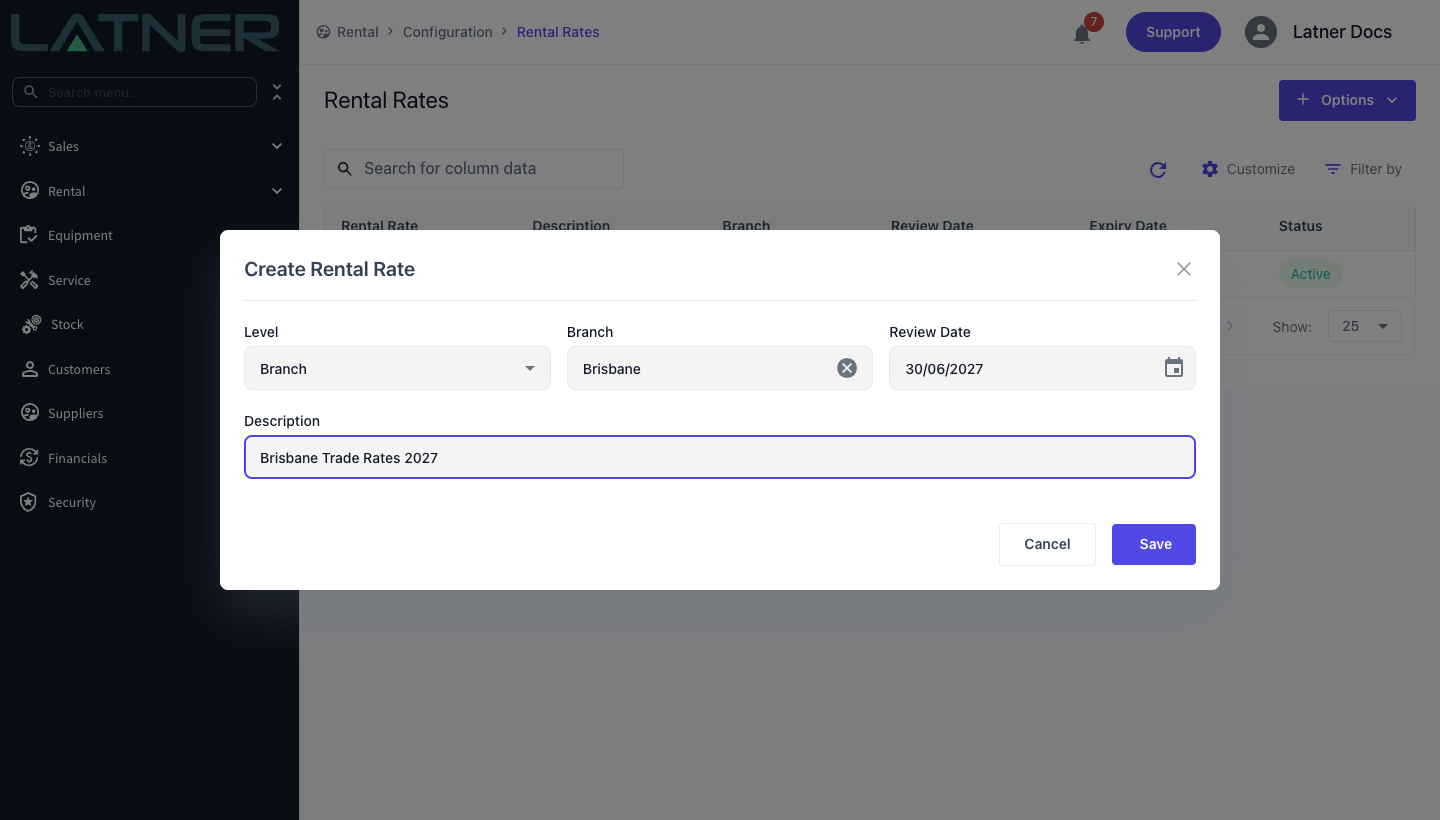Change the Show rows-per-page dropdown
This screenshot has height=820, width=1440.
tap(1365, 326)
